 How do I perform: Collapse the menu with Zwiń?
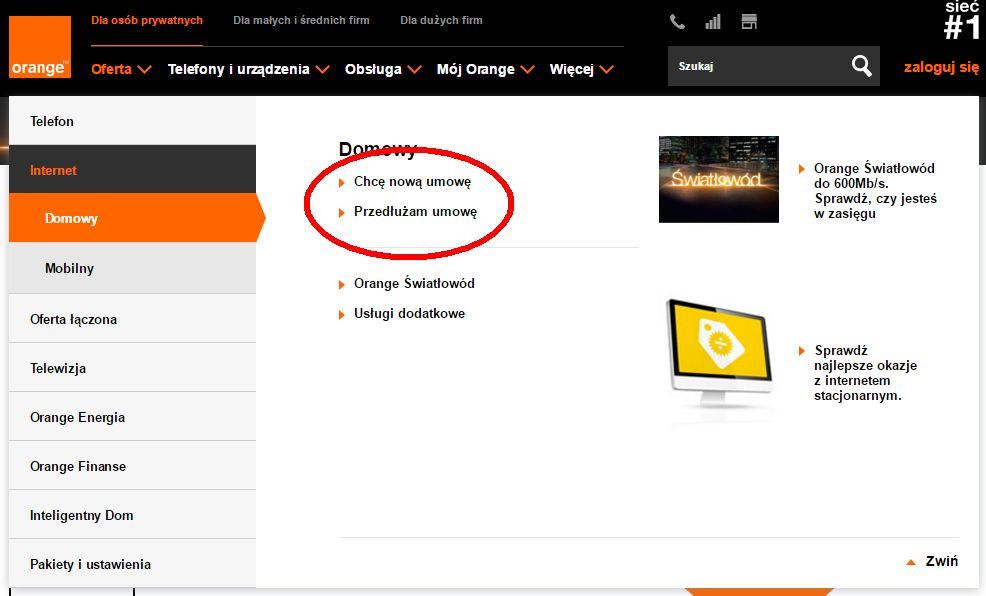pyautogui.click(x=932, y=561)
